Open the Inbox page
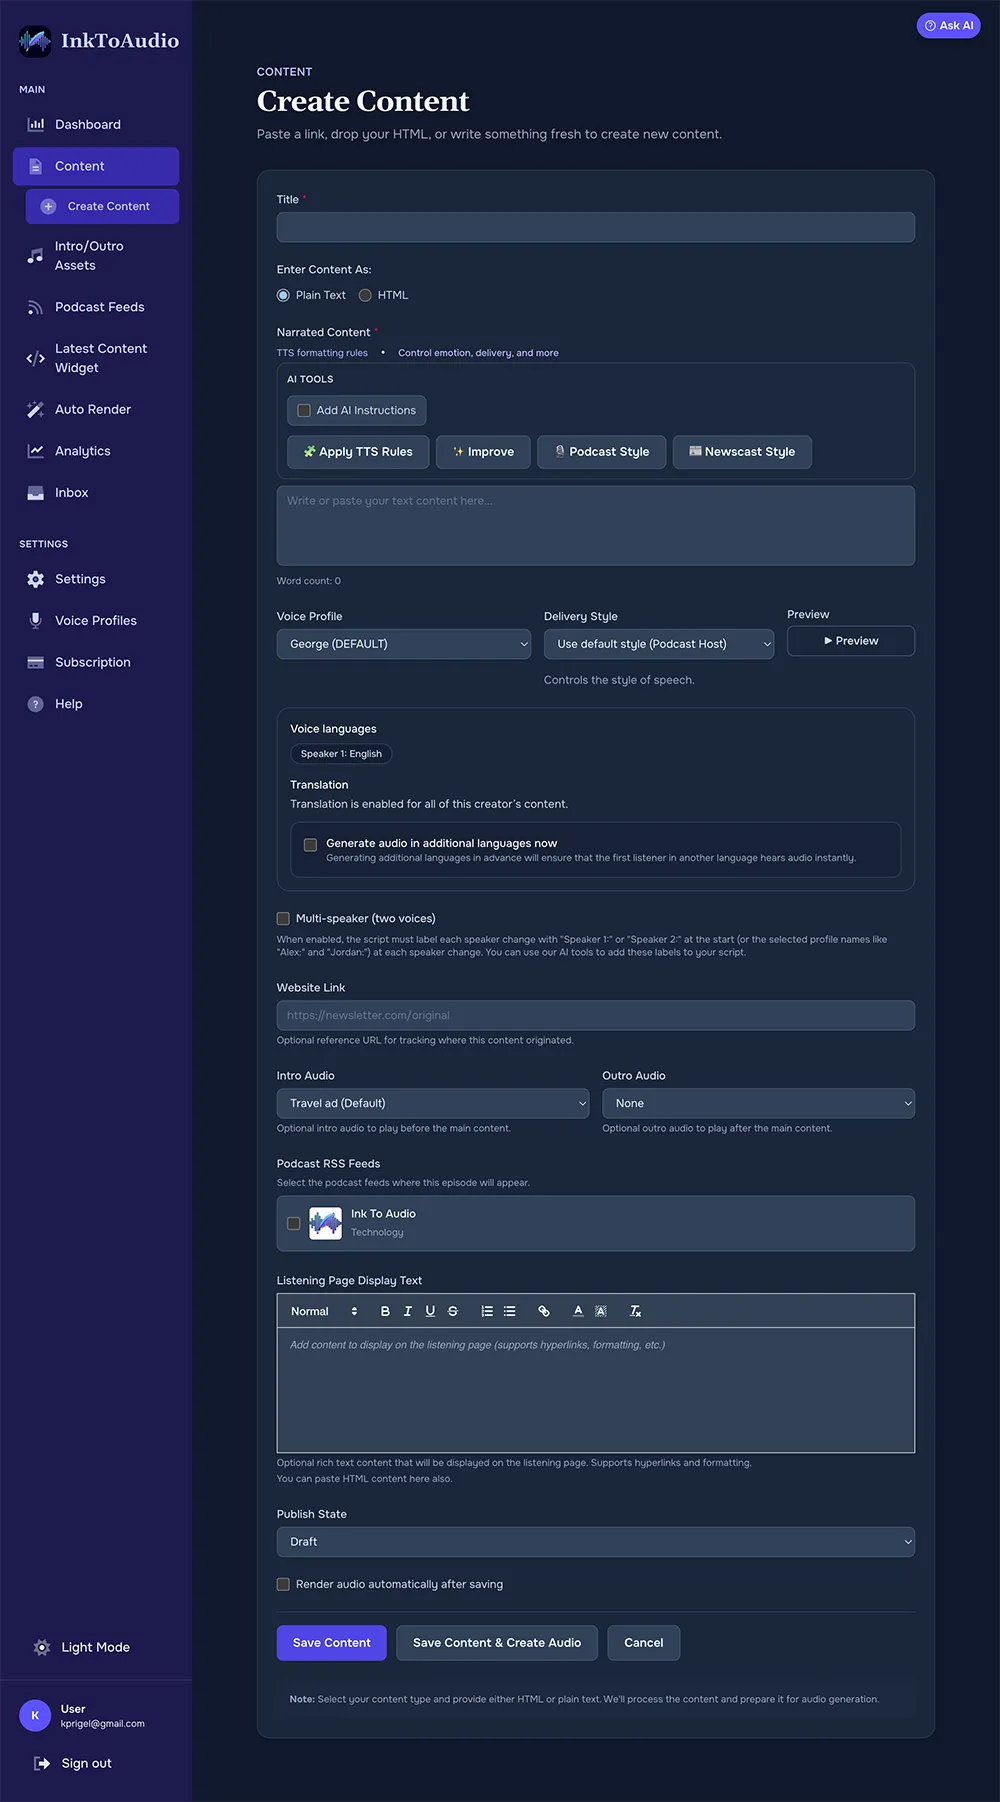Image resolution: width=1000 pixels, height=1802 pixels. 96,493
